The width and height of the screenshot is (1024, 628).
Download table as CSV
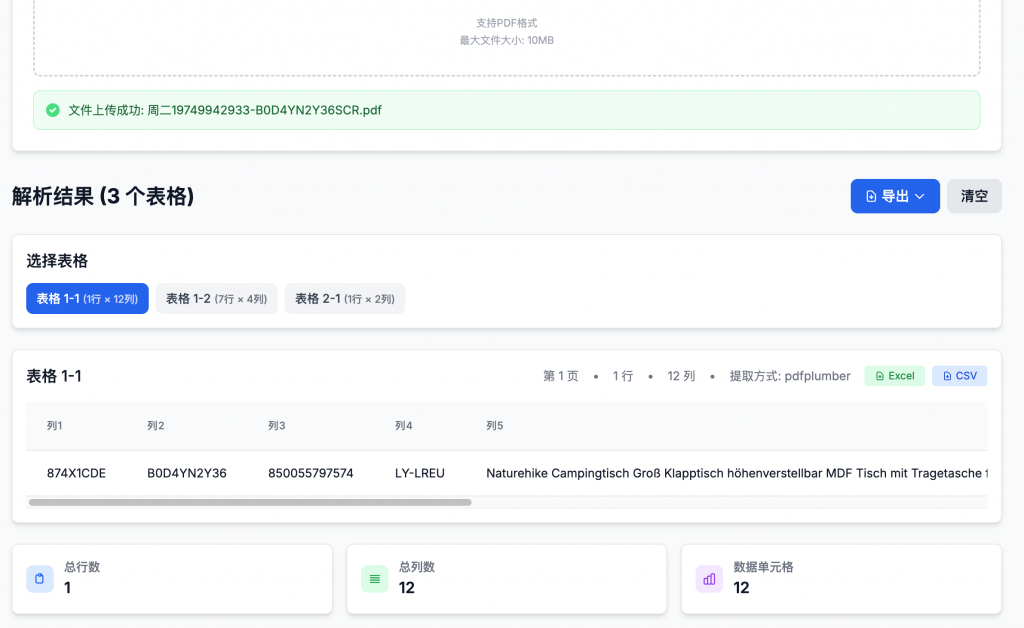click(959, 376)
